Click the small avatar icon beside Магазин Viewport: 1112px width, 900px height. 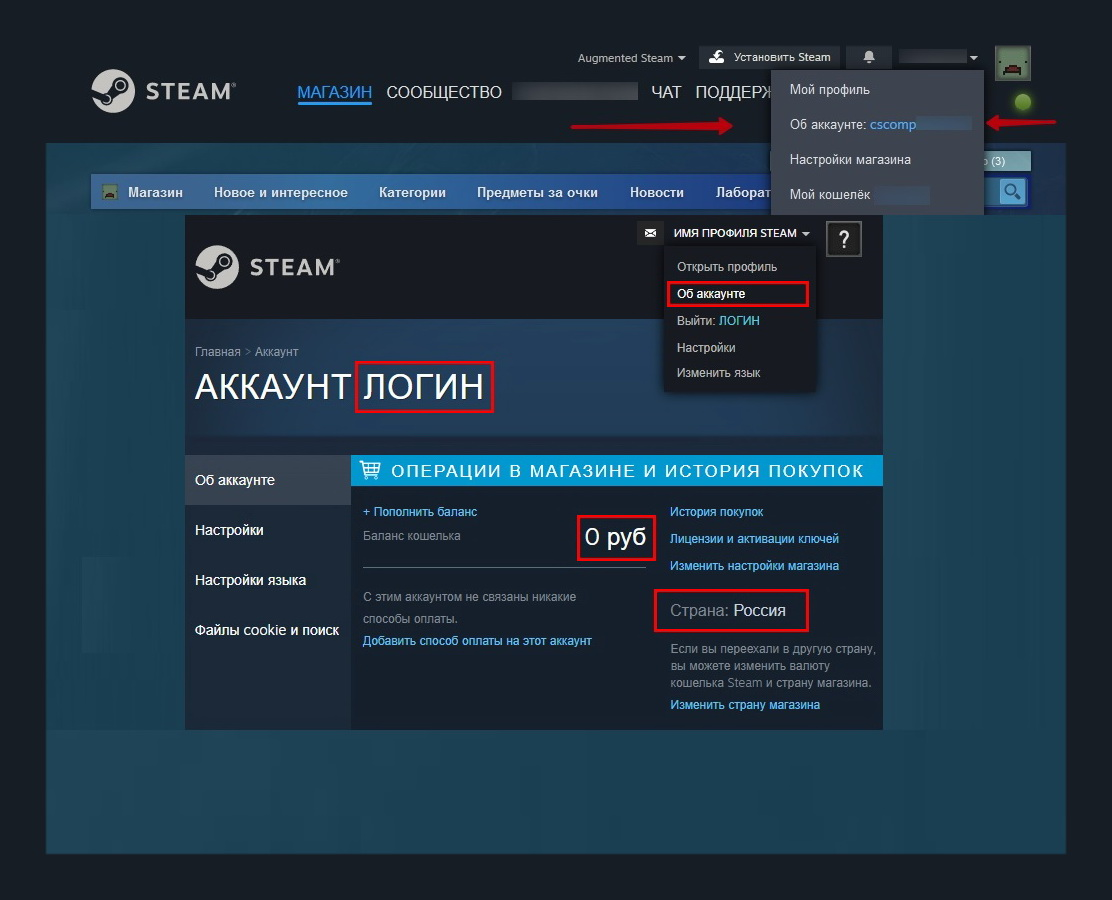coord(110,192)
